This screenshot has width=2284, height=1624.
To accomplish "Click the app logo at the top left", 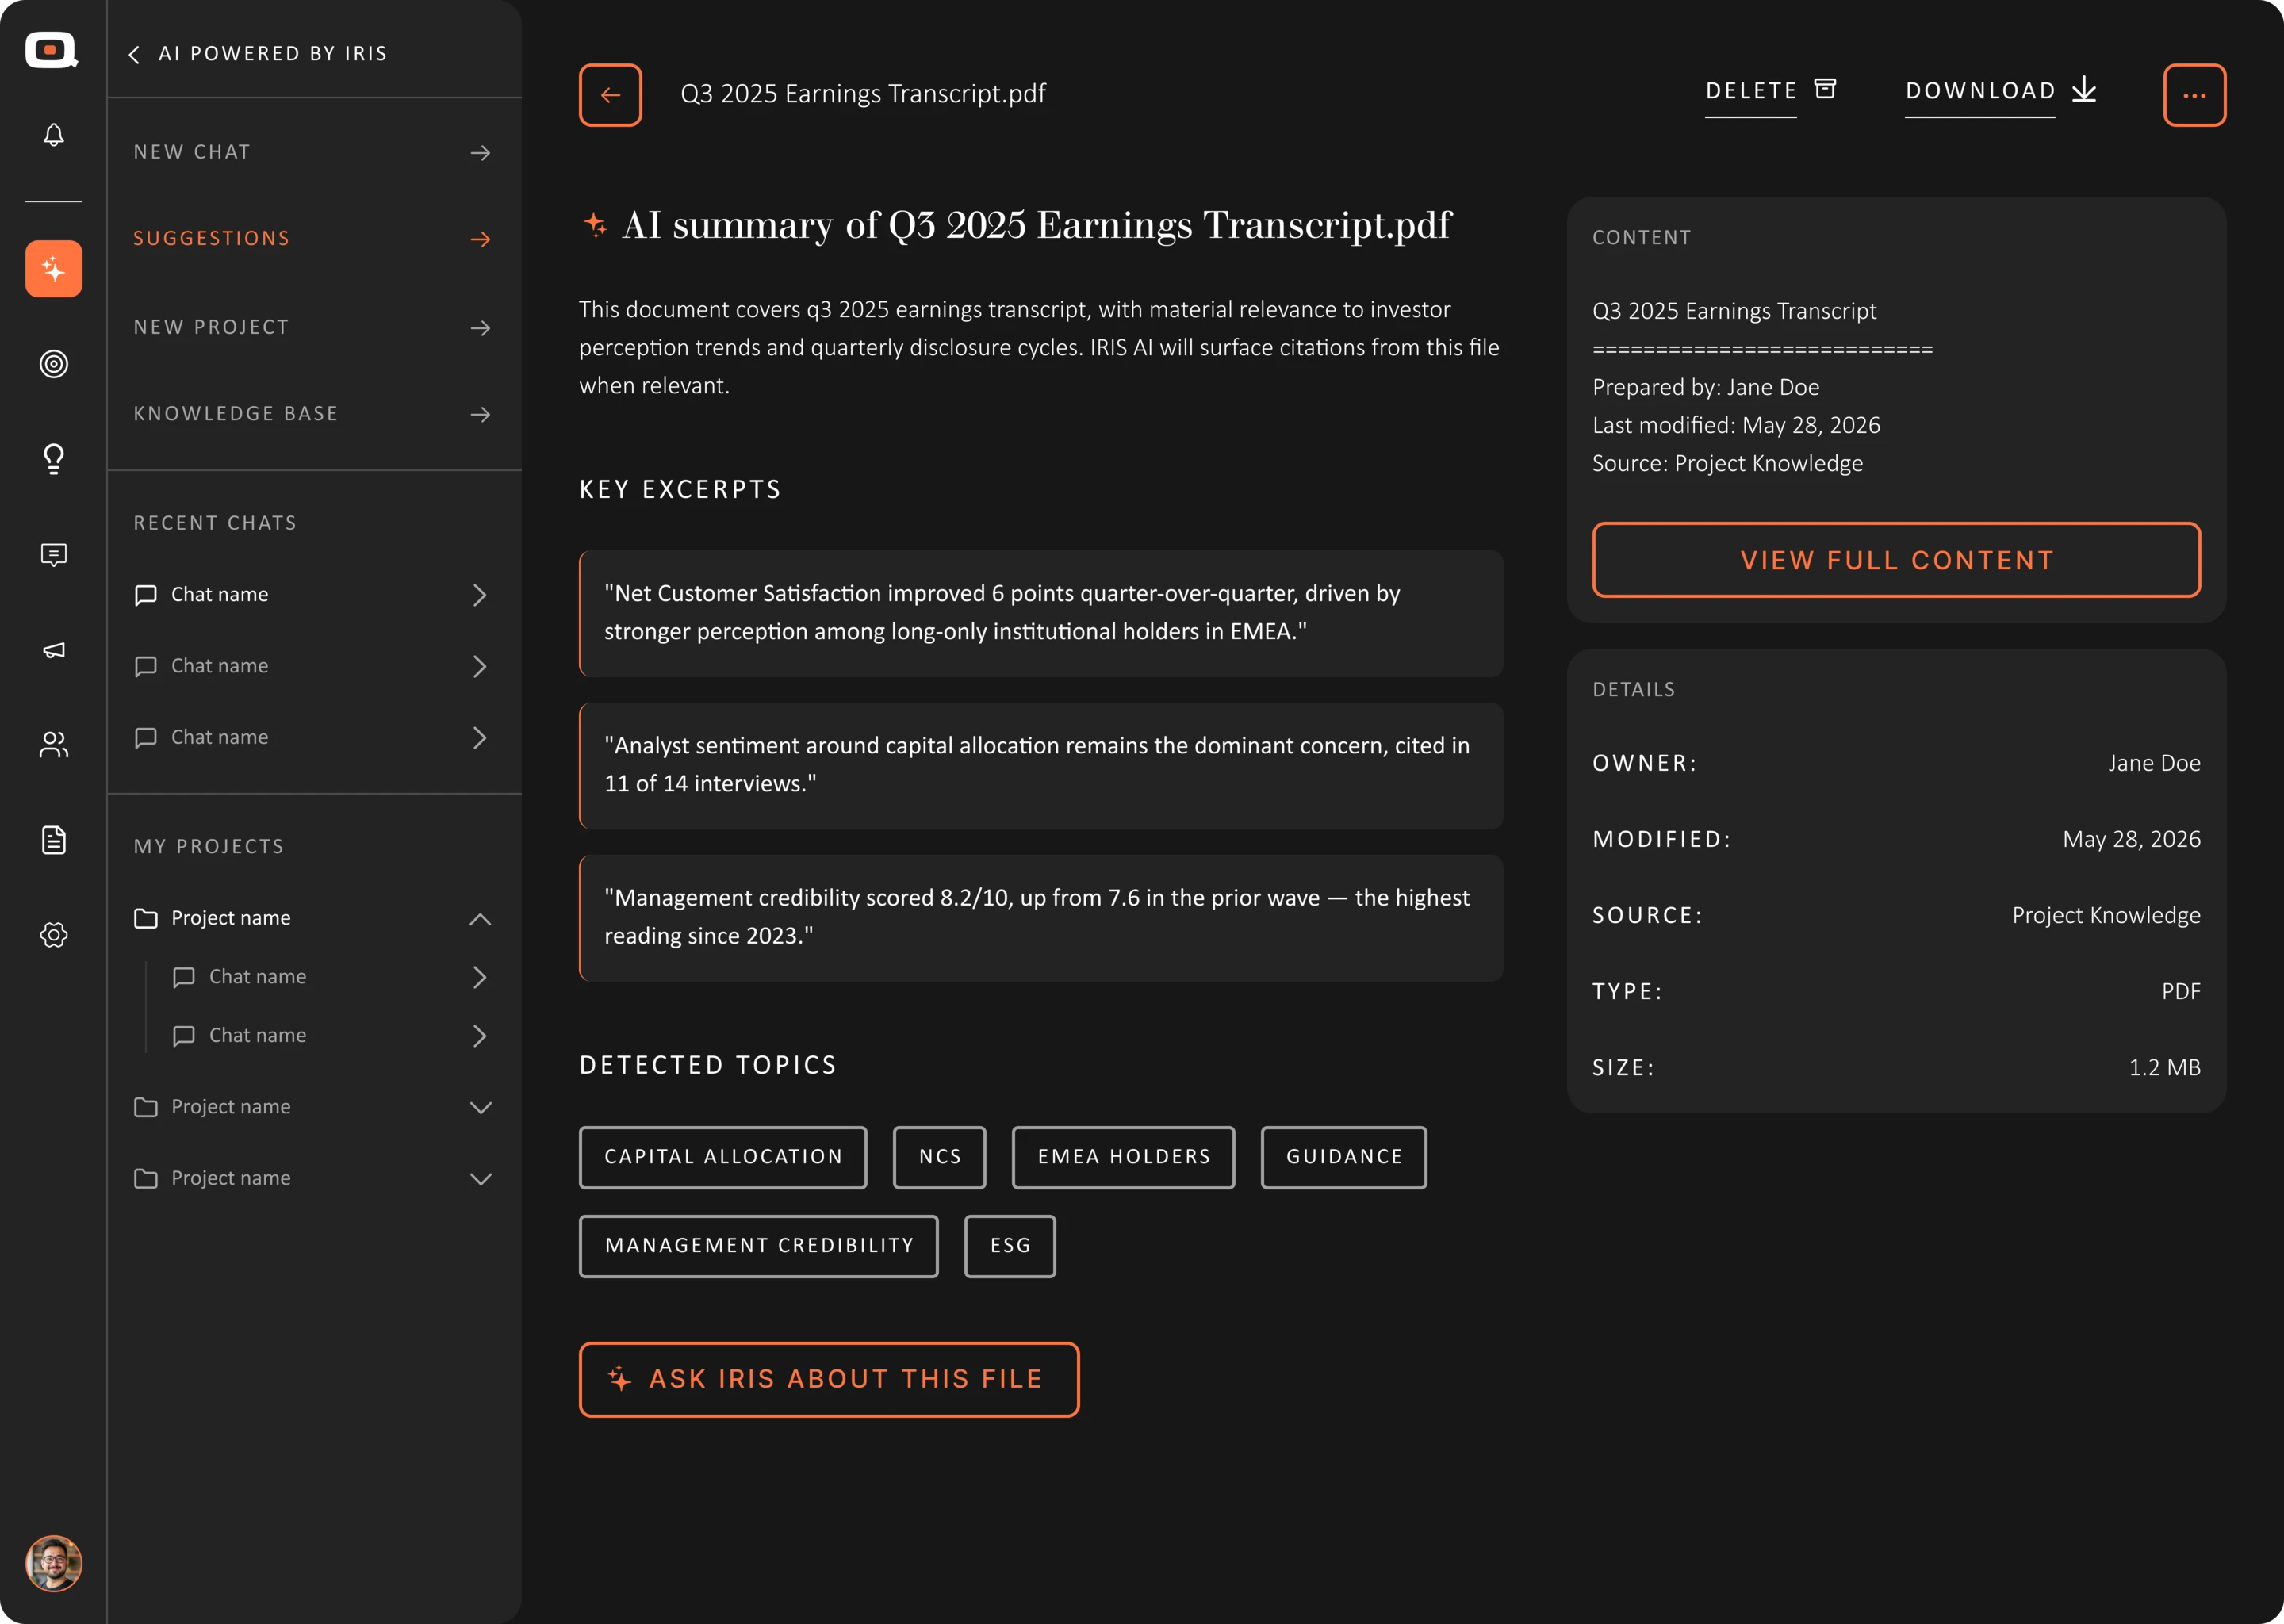I will point(52,50).
